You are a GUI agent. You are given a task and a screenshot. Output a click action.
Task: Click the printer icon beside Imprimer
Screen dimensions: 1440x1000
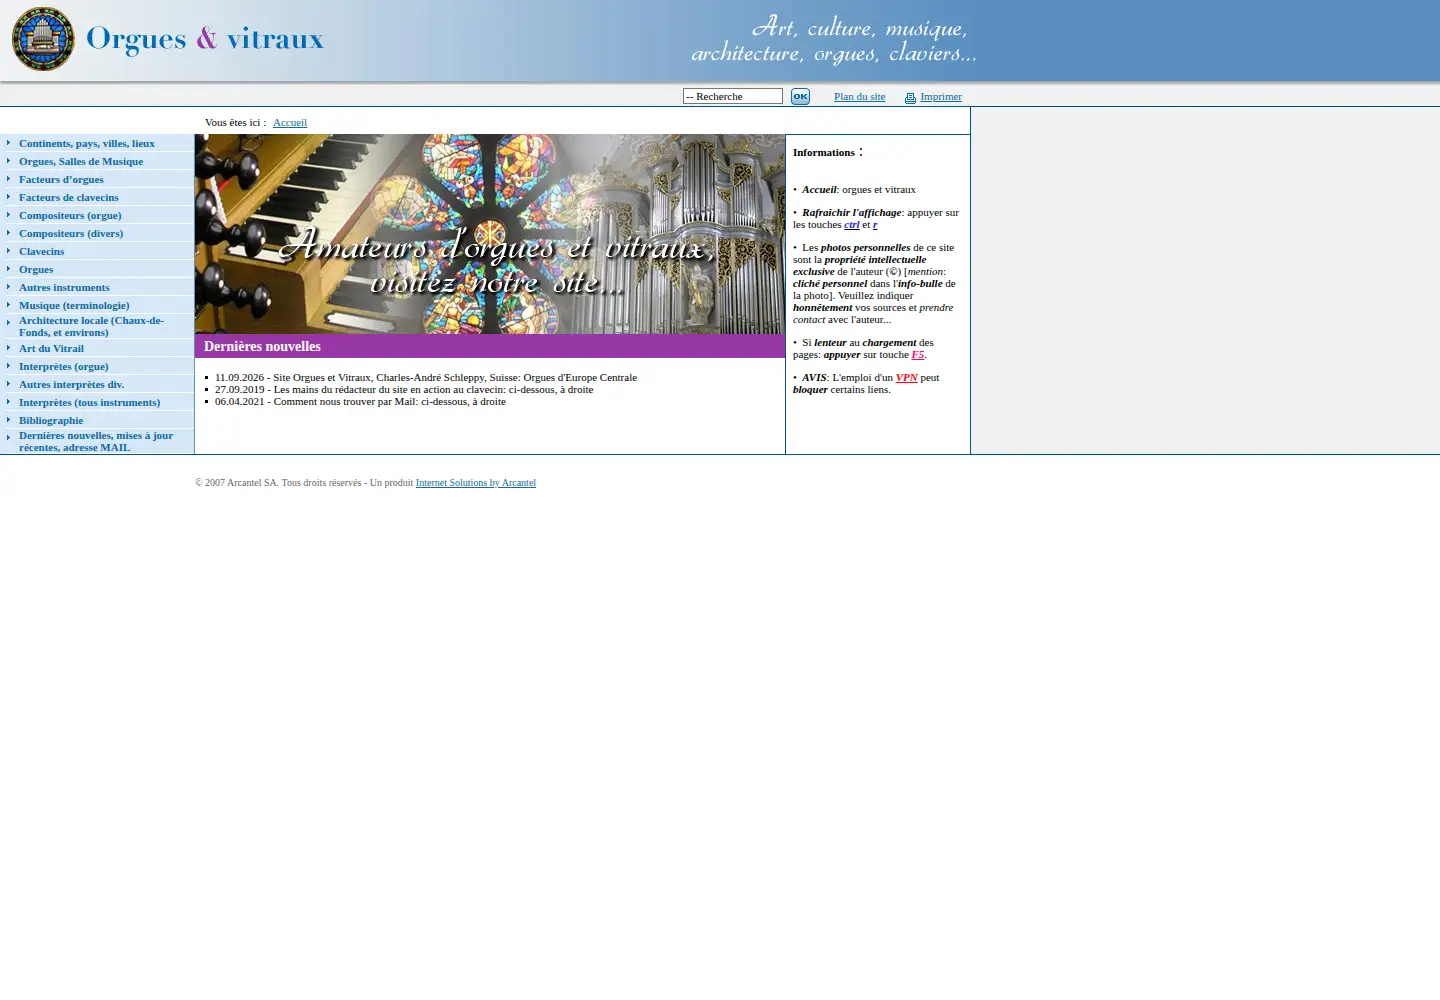910,98
